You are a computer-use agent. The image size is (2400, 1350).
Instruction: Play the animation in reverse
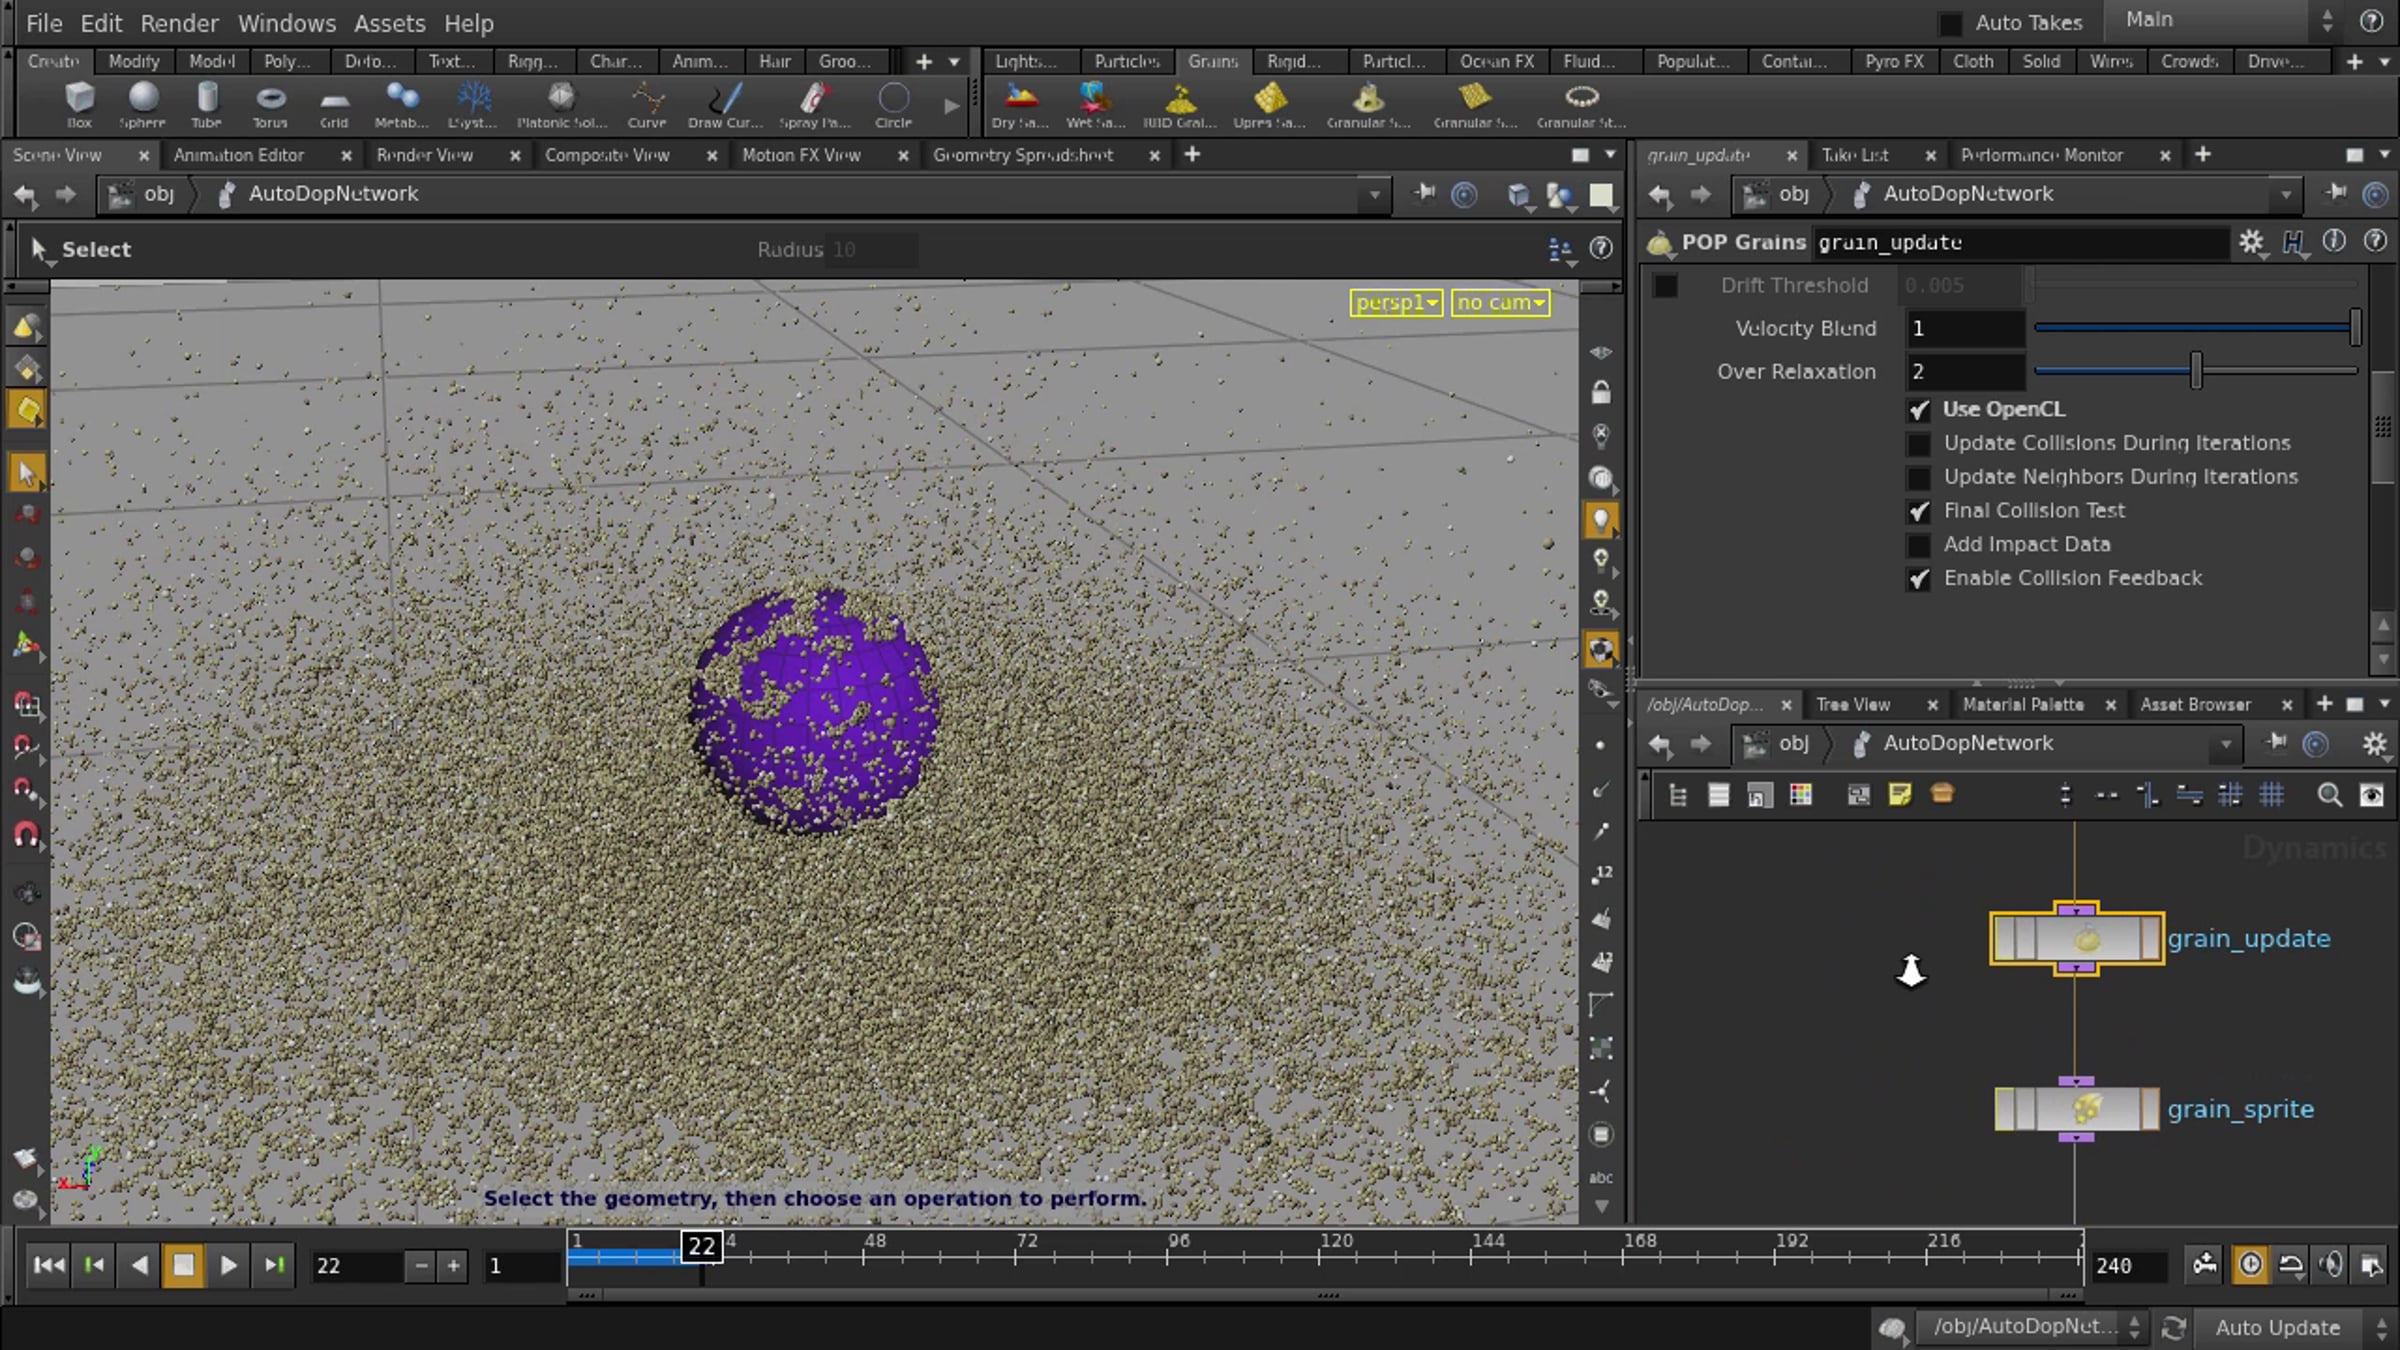pos(140,1265)
